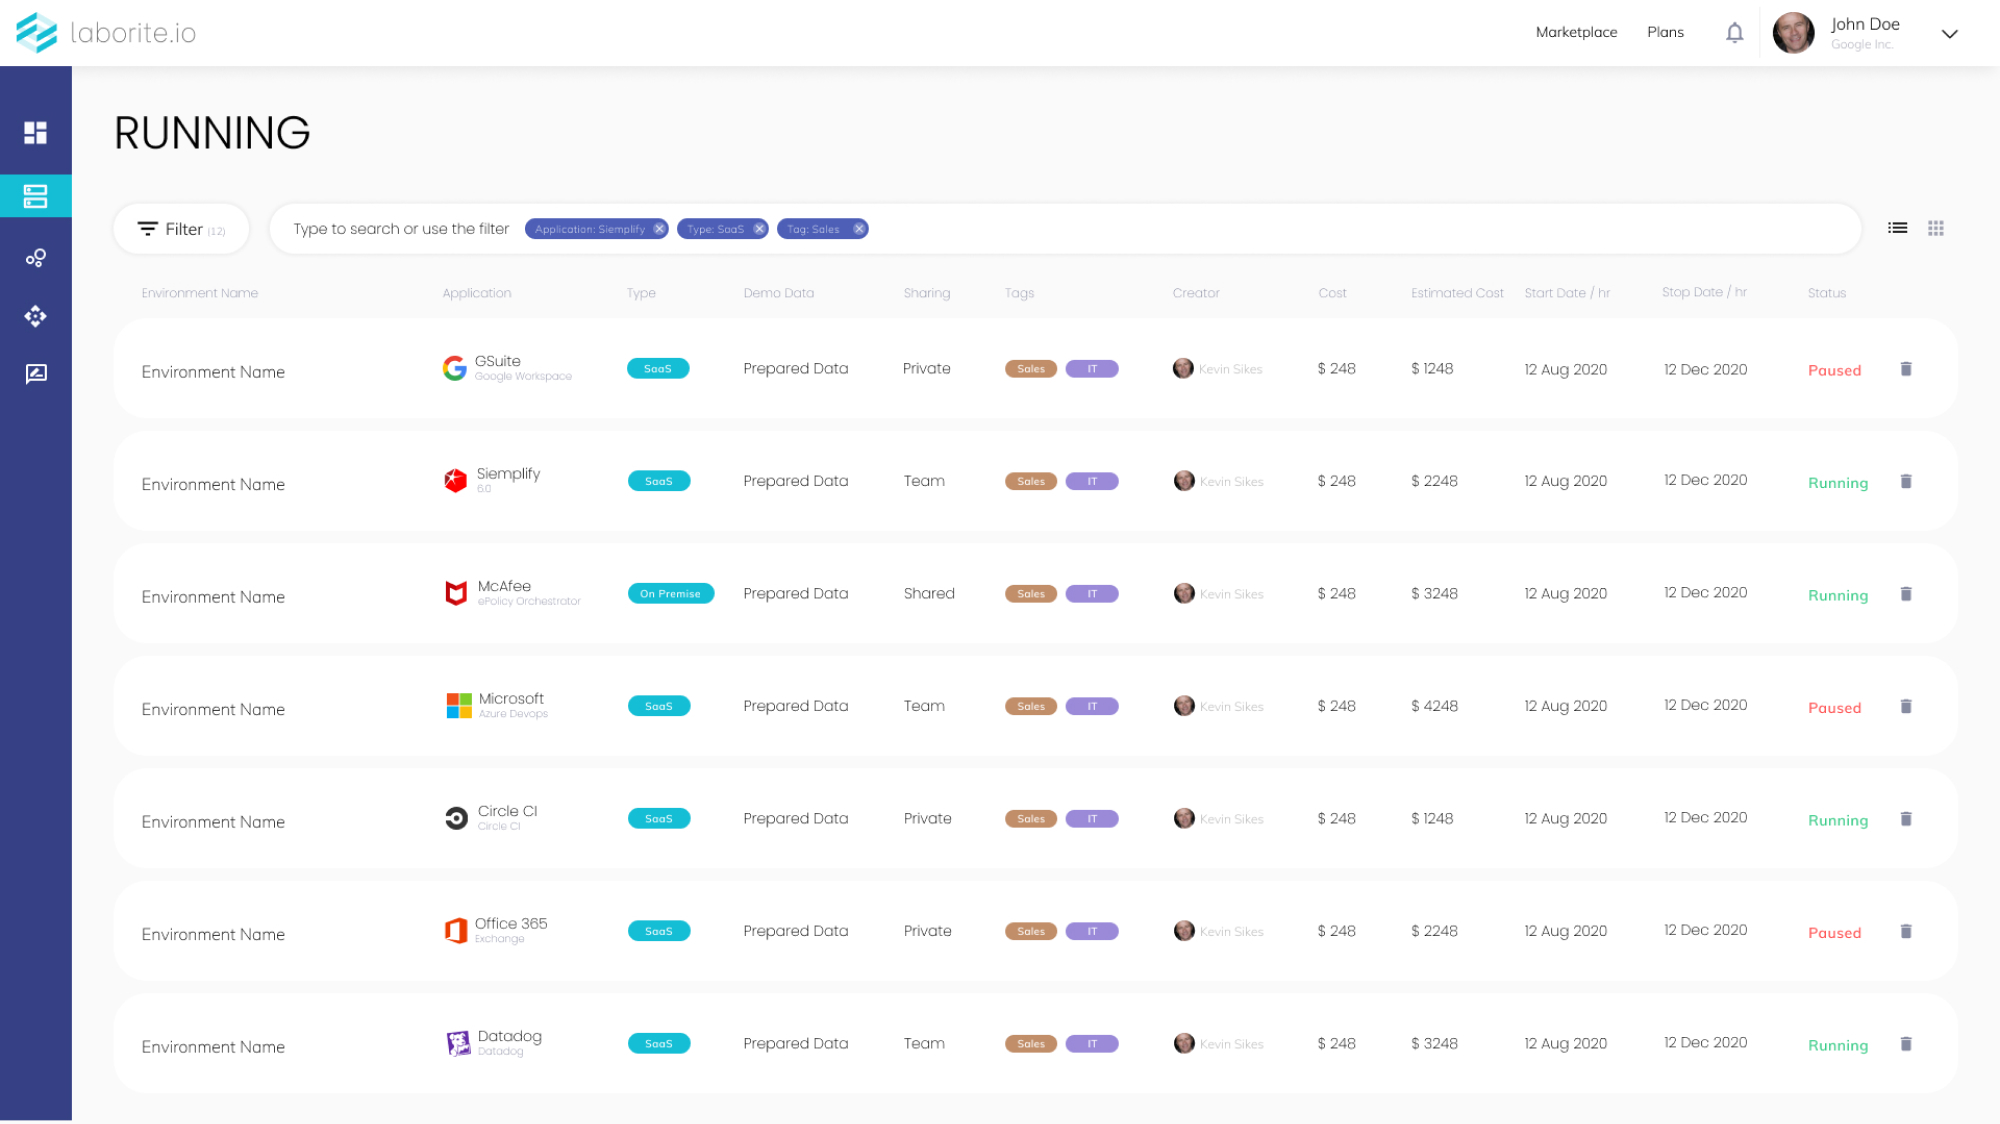Click the Running status on Siemplify row
This screenshot has width=2000, height=1124.
pyautogui.click(x=1837, y=483)
